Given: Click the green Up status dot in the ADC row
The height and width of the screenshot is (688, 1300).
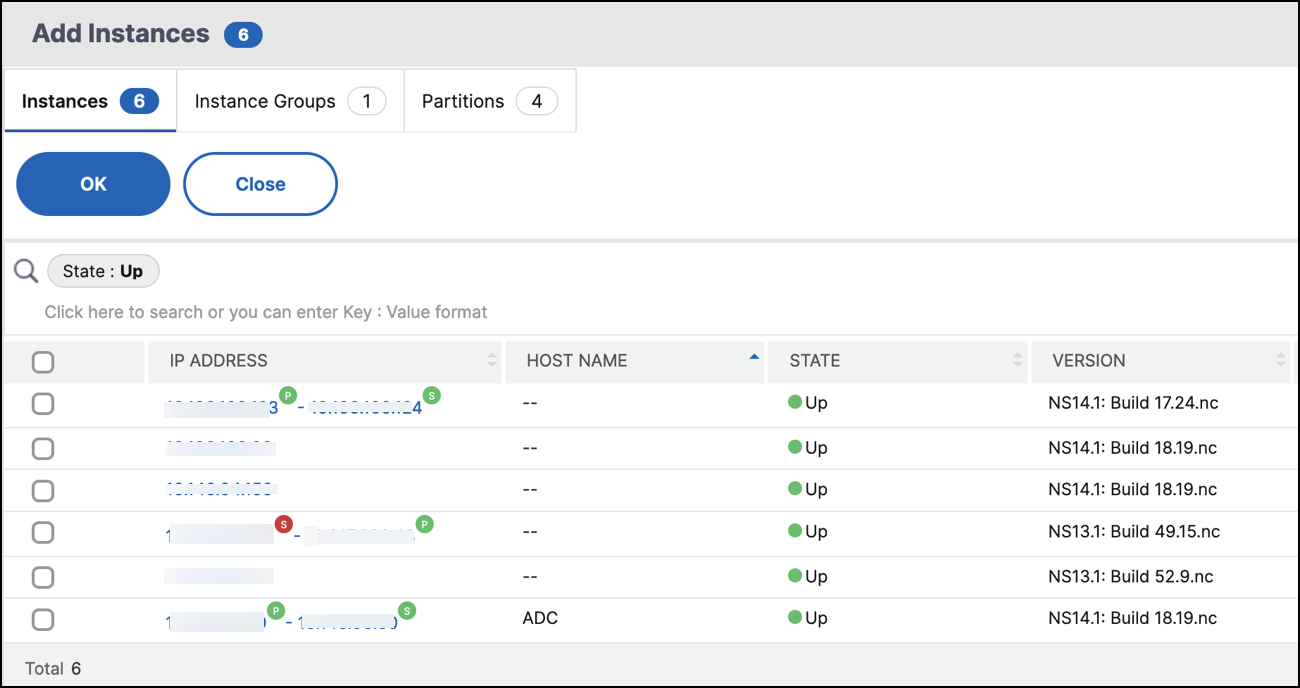Looking at the screenshot, I should pyautogui.click(x=795, y=617).
